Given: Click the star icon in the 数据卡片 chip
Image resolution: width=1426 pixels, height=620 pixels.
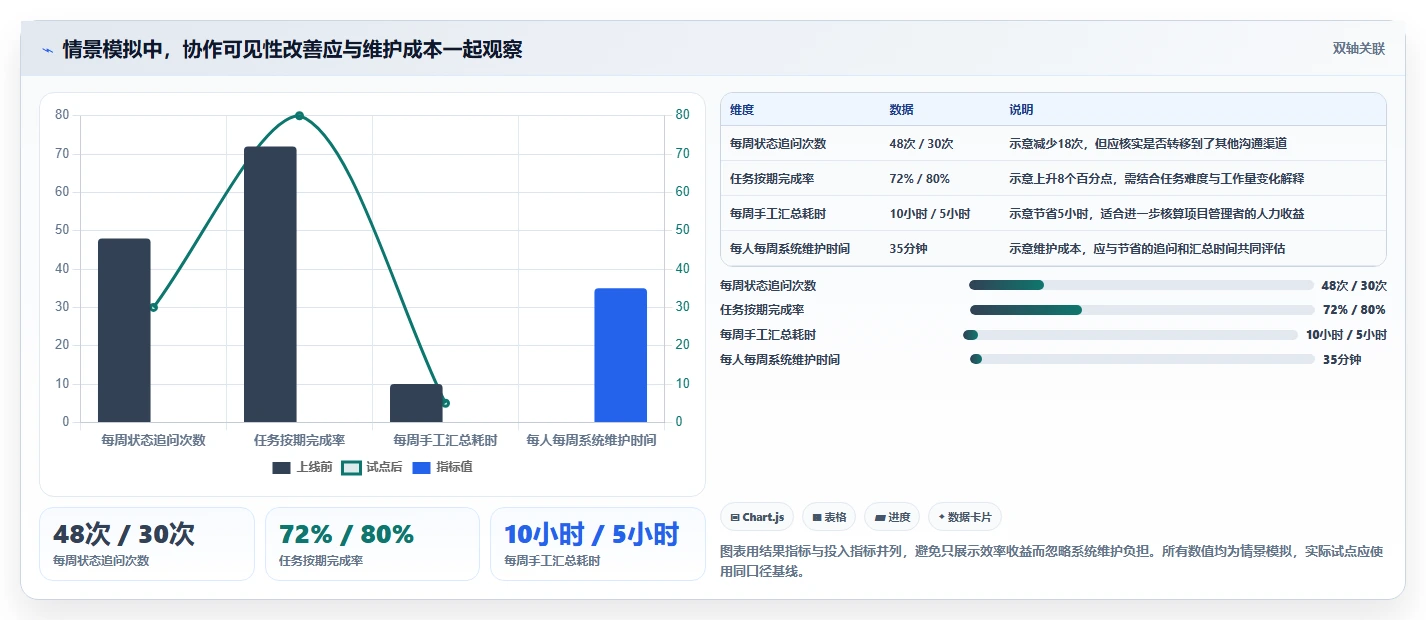Looking at the screenshot, I should click(941, 517).
